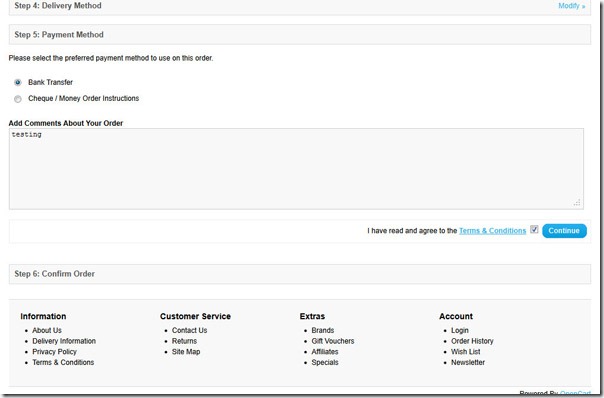The image size is (604, 398).
Task: Open Delivery Information footer link
Action: click(64, 341)
